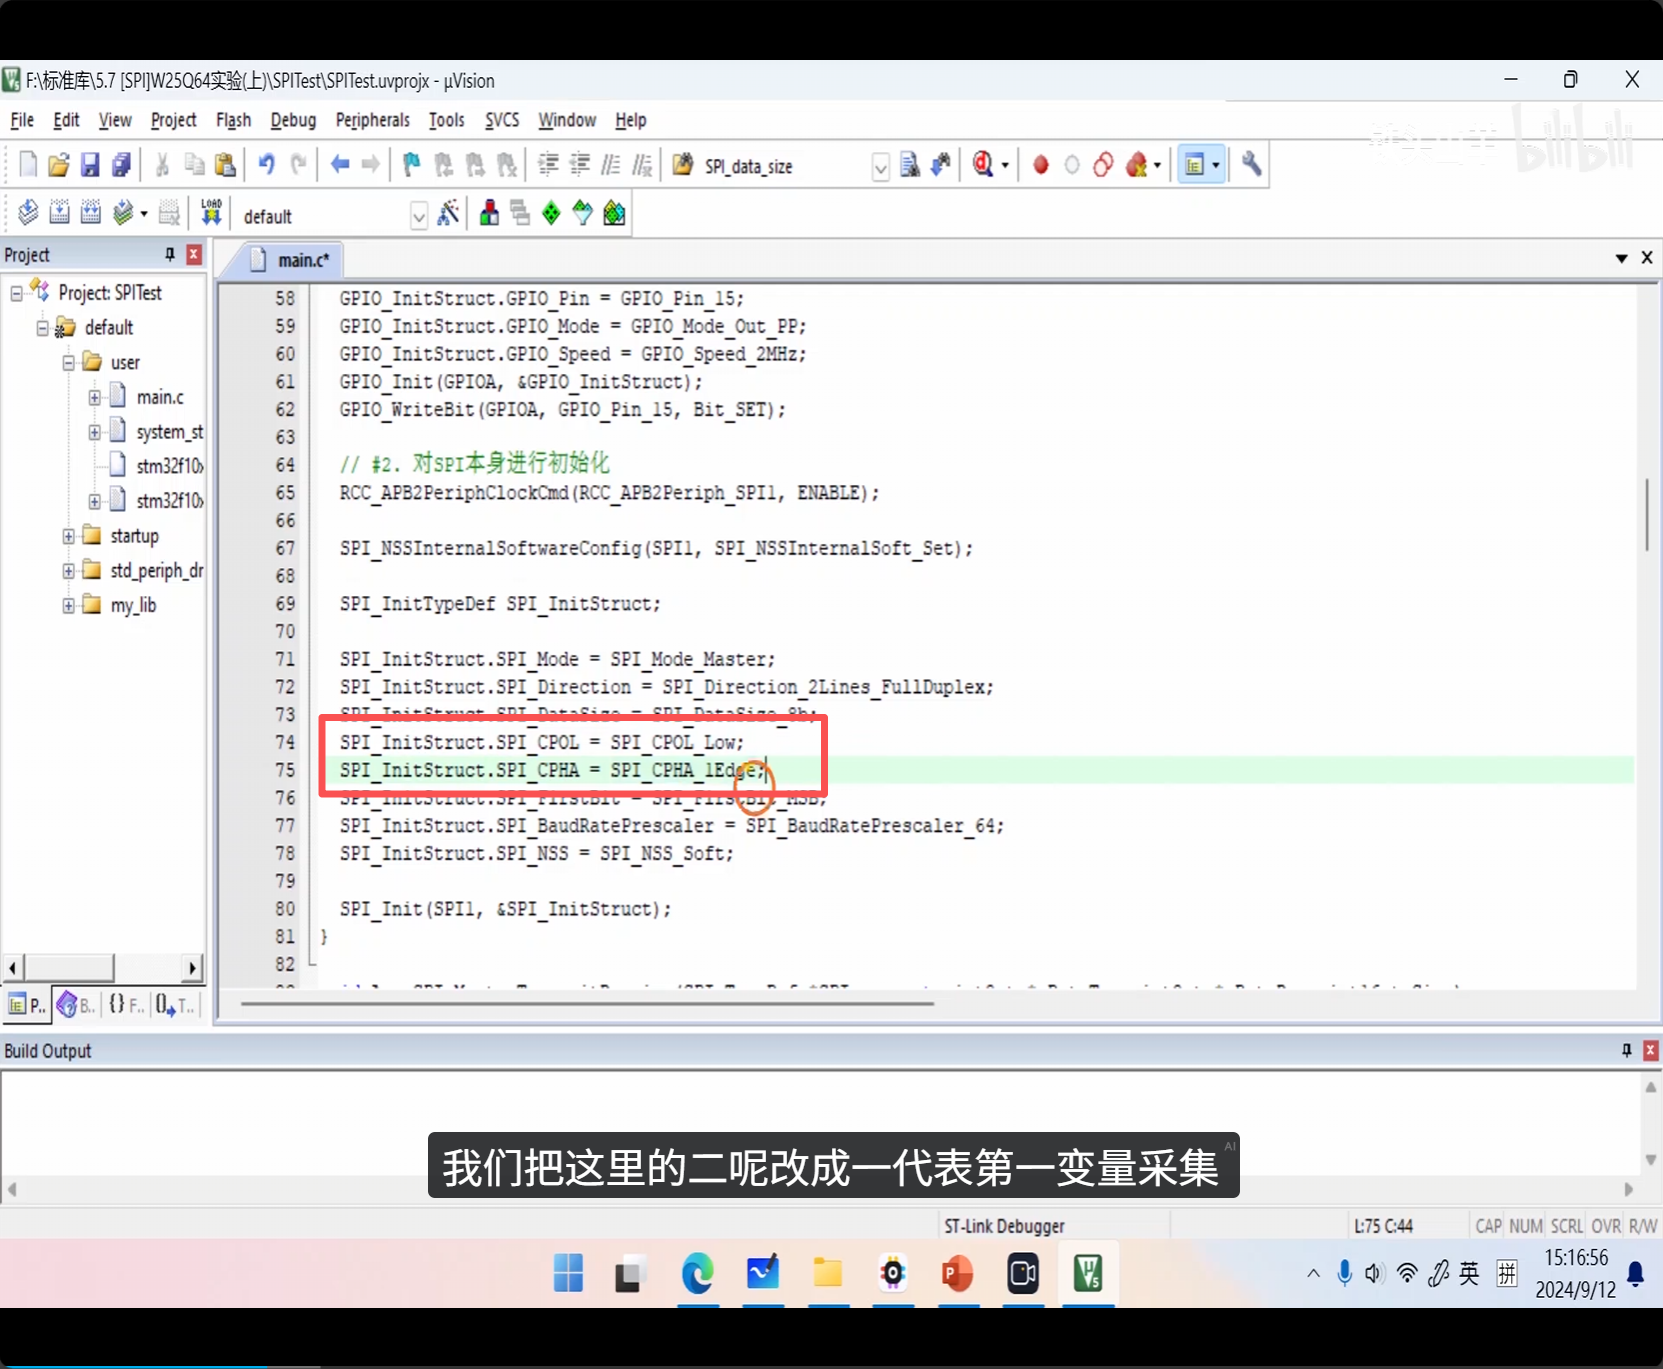The width and height of the screenshot is (1663, 1369).
Task: Insert a bookmark on the current line
Action: tap(411, 165)
